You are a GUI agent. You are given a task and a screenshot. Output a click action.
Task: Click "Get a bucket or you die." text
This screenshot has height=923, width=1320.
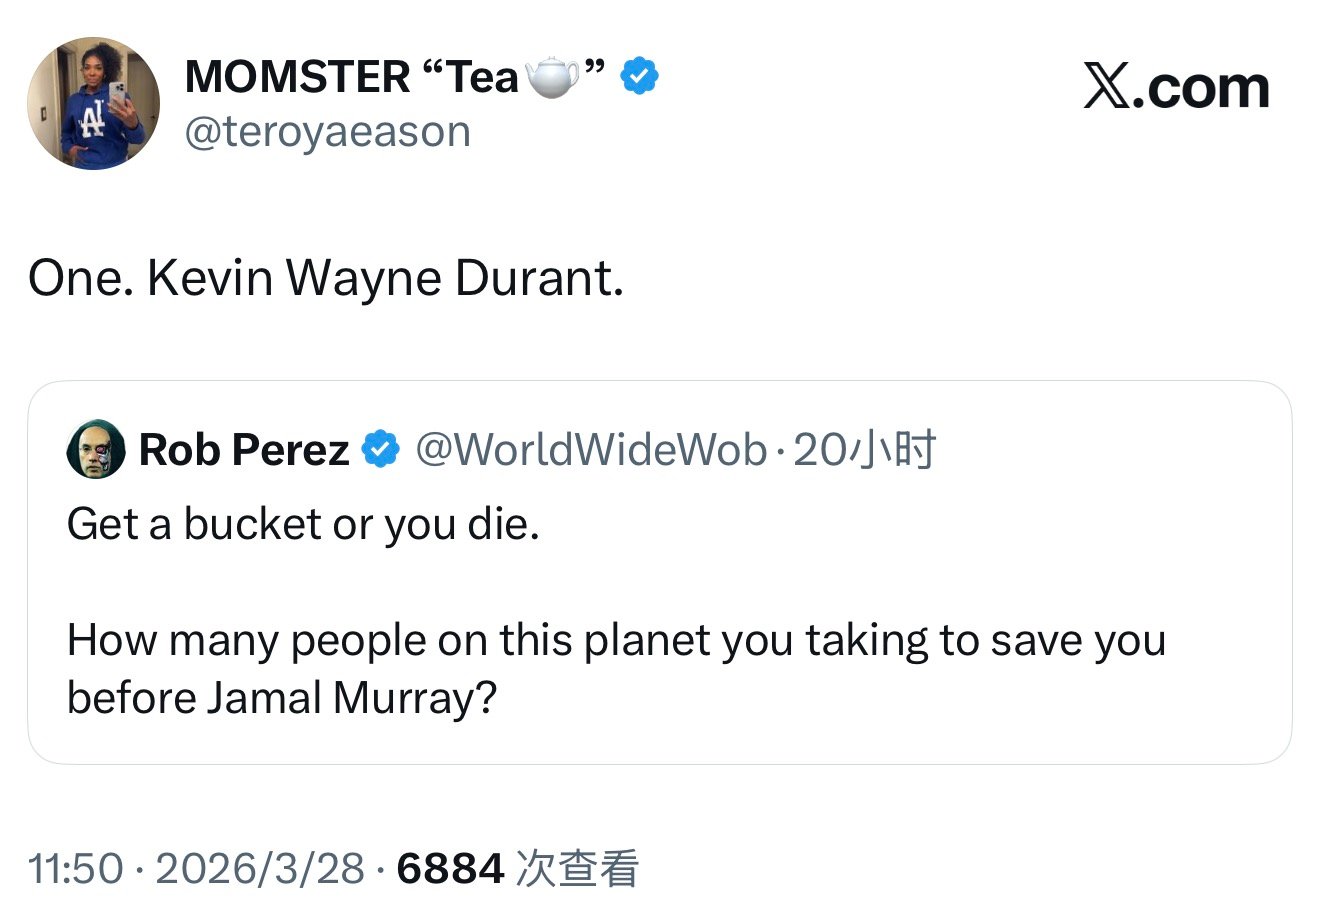[303, 524]
